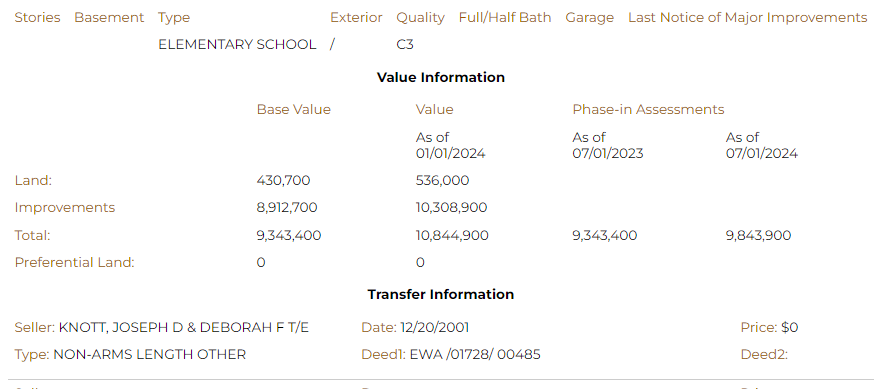Click the Value Information section heading
The width and height of the screenshot is (878, 389).
point(441,77)
